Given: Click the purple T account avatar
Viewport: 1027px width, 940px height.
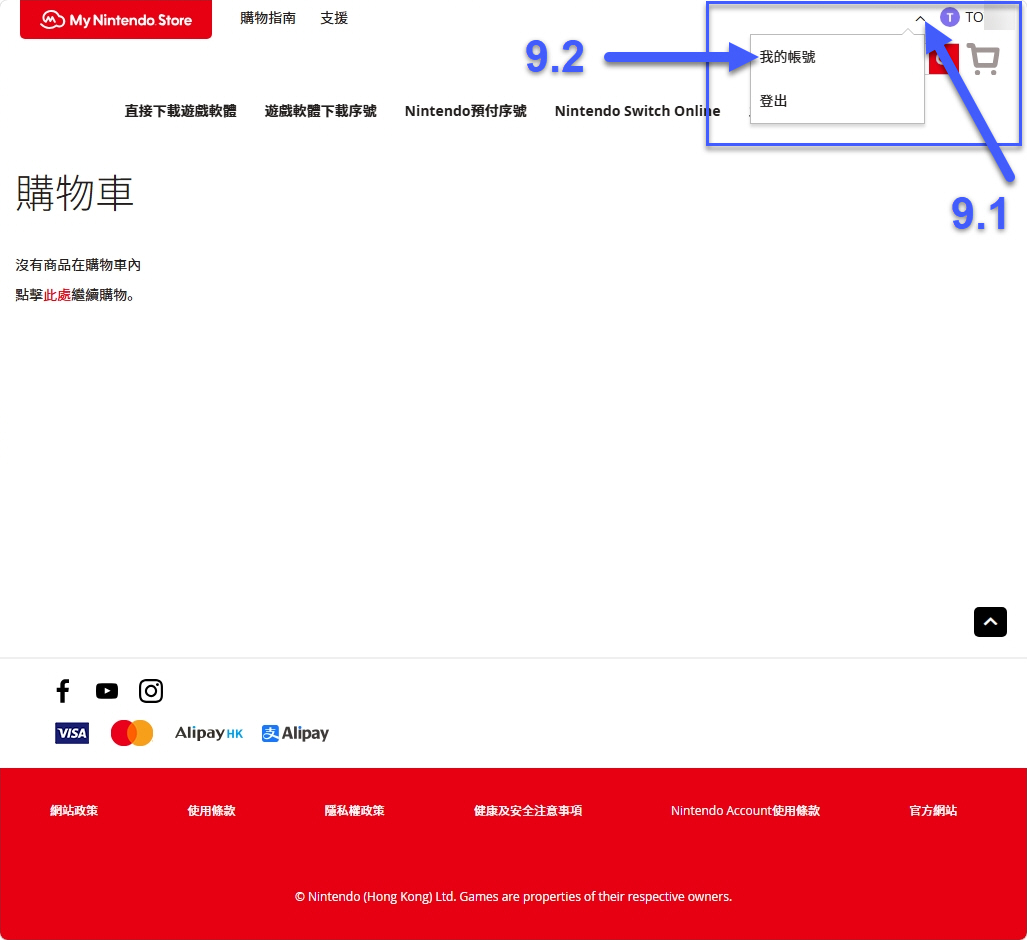Looking at the screenshot, I should [x=949, y=17].
